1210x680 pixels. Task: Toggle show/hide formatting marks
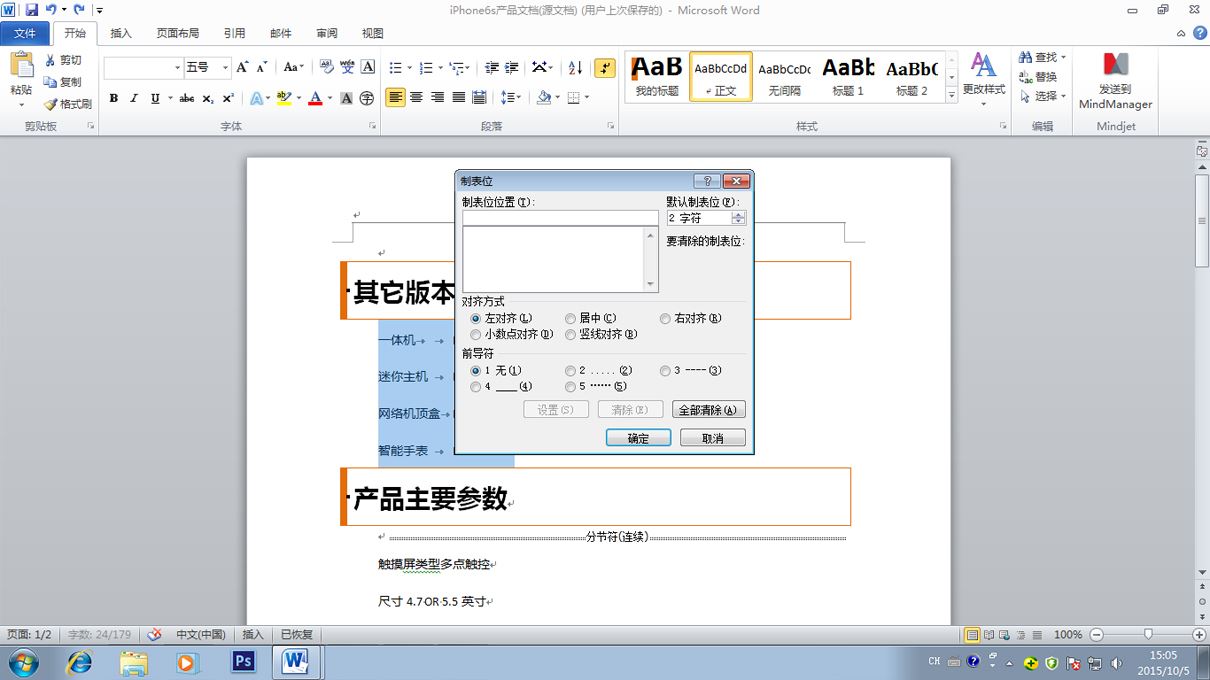tap(604, 67)
